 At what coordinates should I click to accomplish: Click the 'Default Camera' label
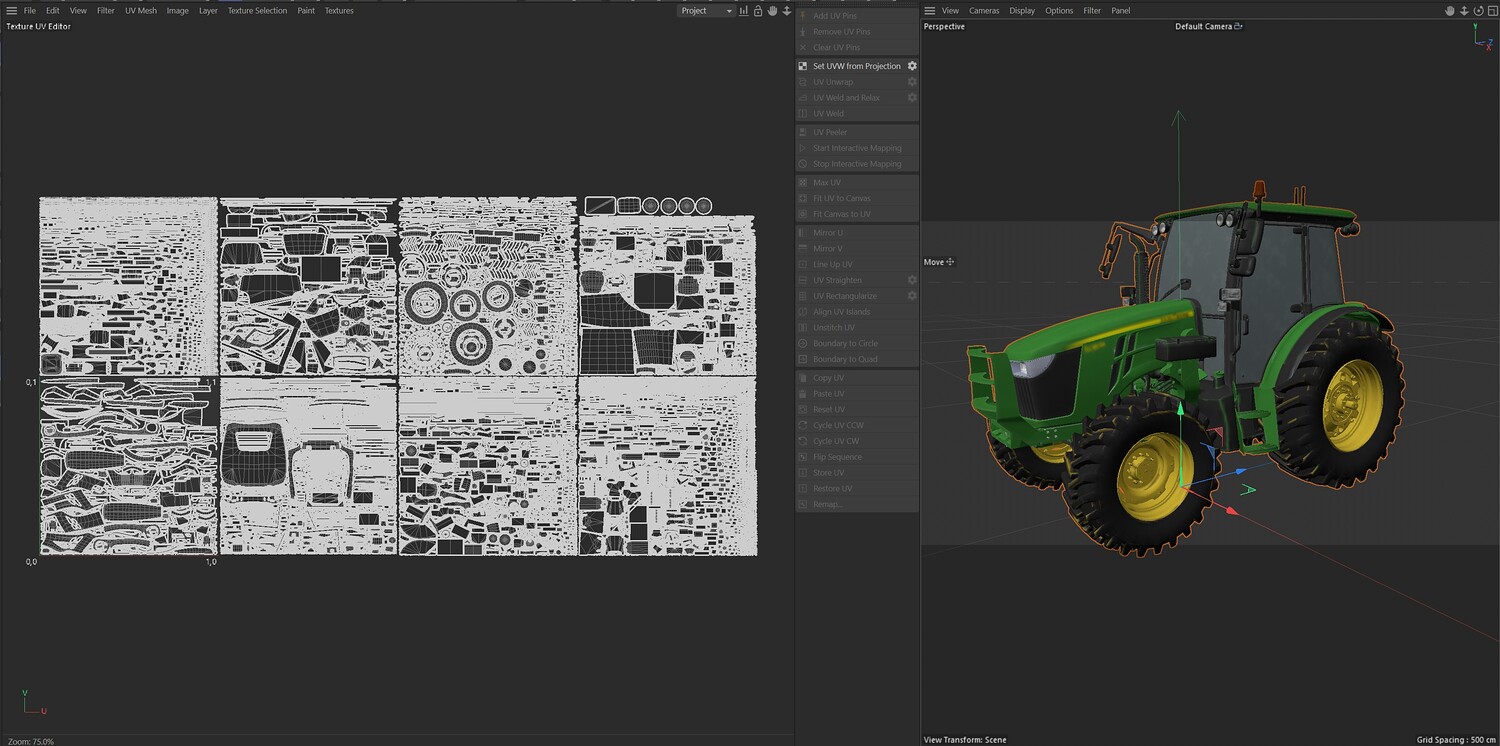pos(1203,27)
